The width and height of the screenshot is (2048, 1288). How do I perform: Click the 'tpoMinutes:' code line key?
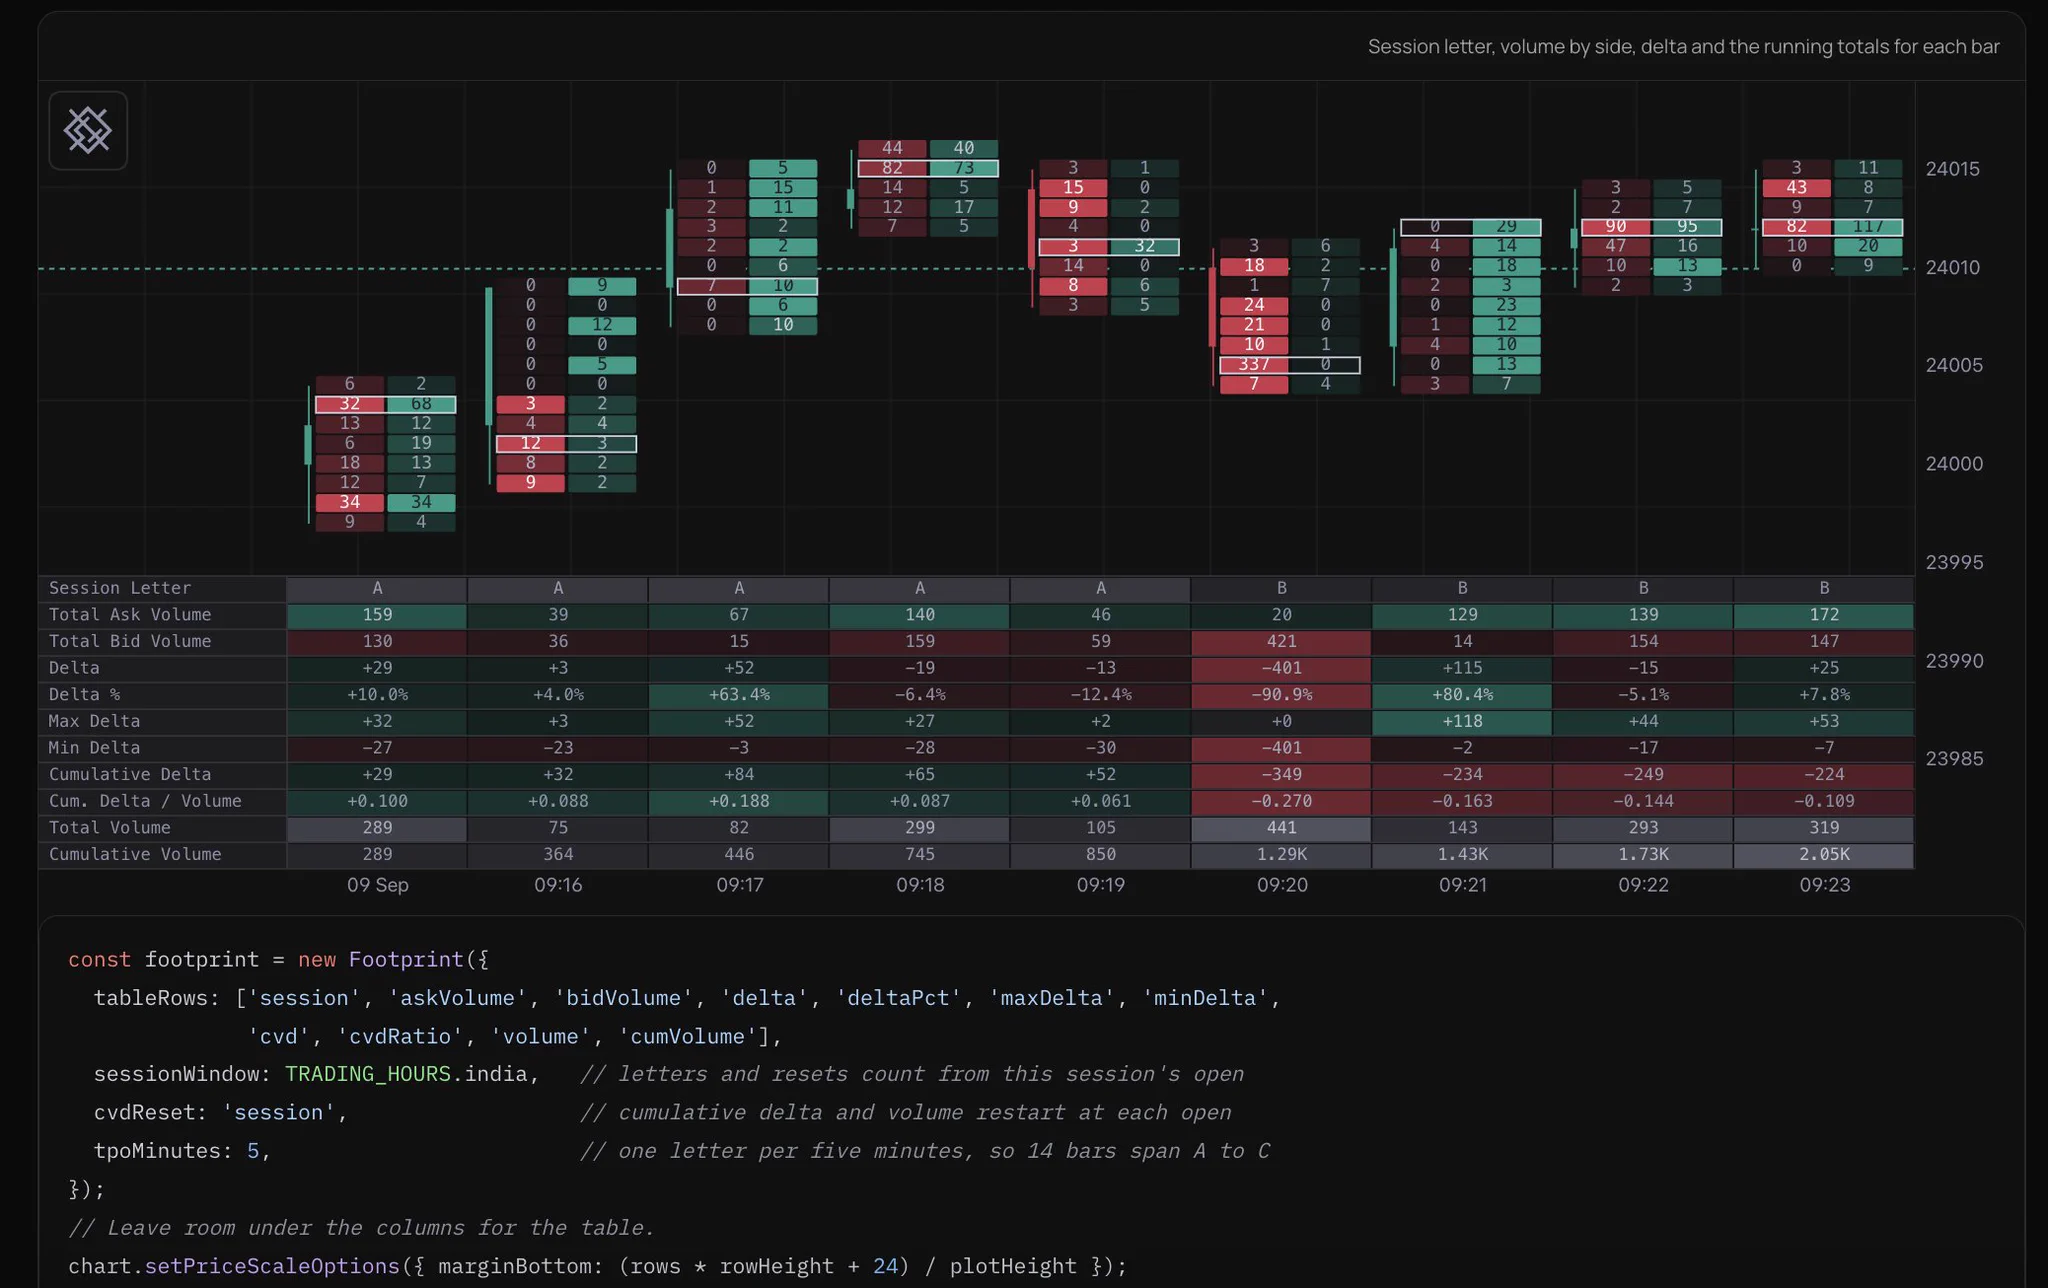(164, 1151)
